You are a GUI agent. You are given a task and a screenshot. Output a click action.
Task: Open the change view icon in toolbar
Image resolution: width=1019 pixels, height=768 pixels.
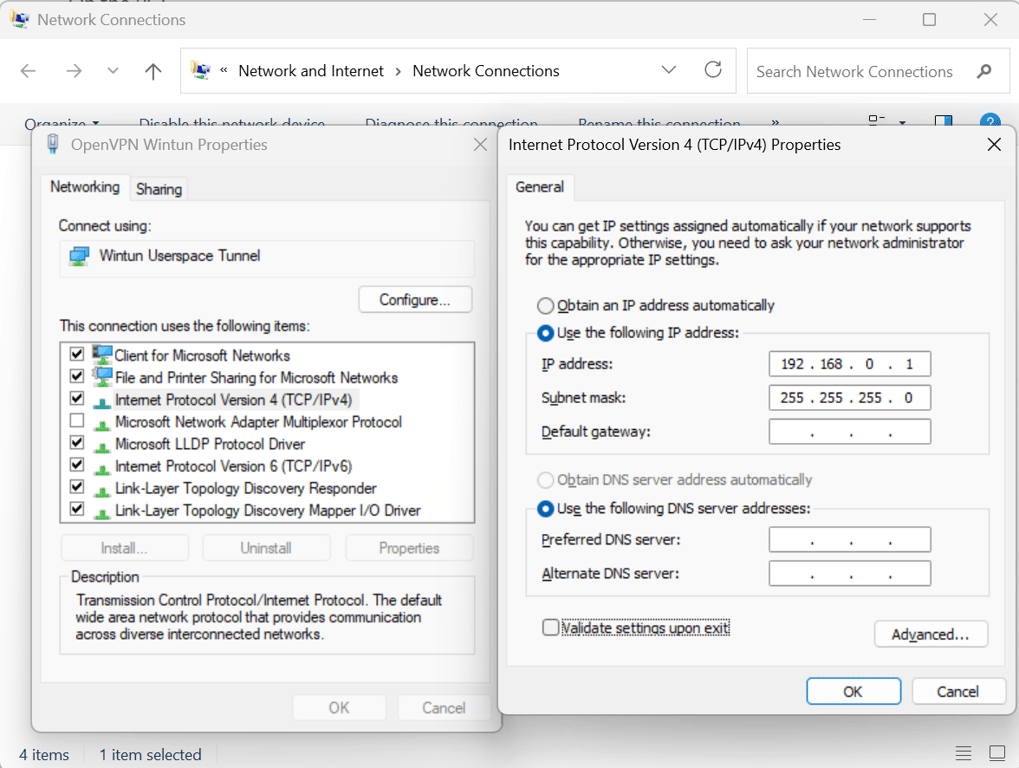click(877, 121)
